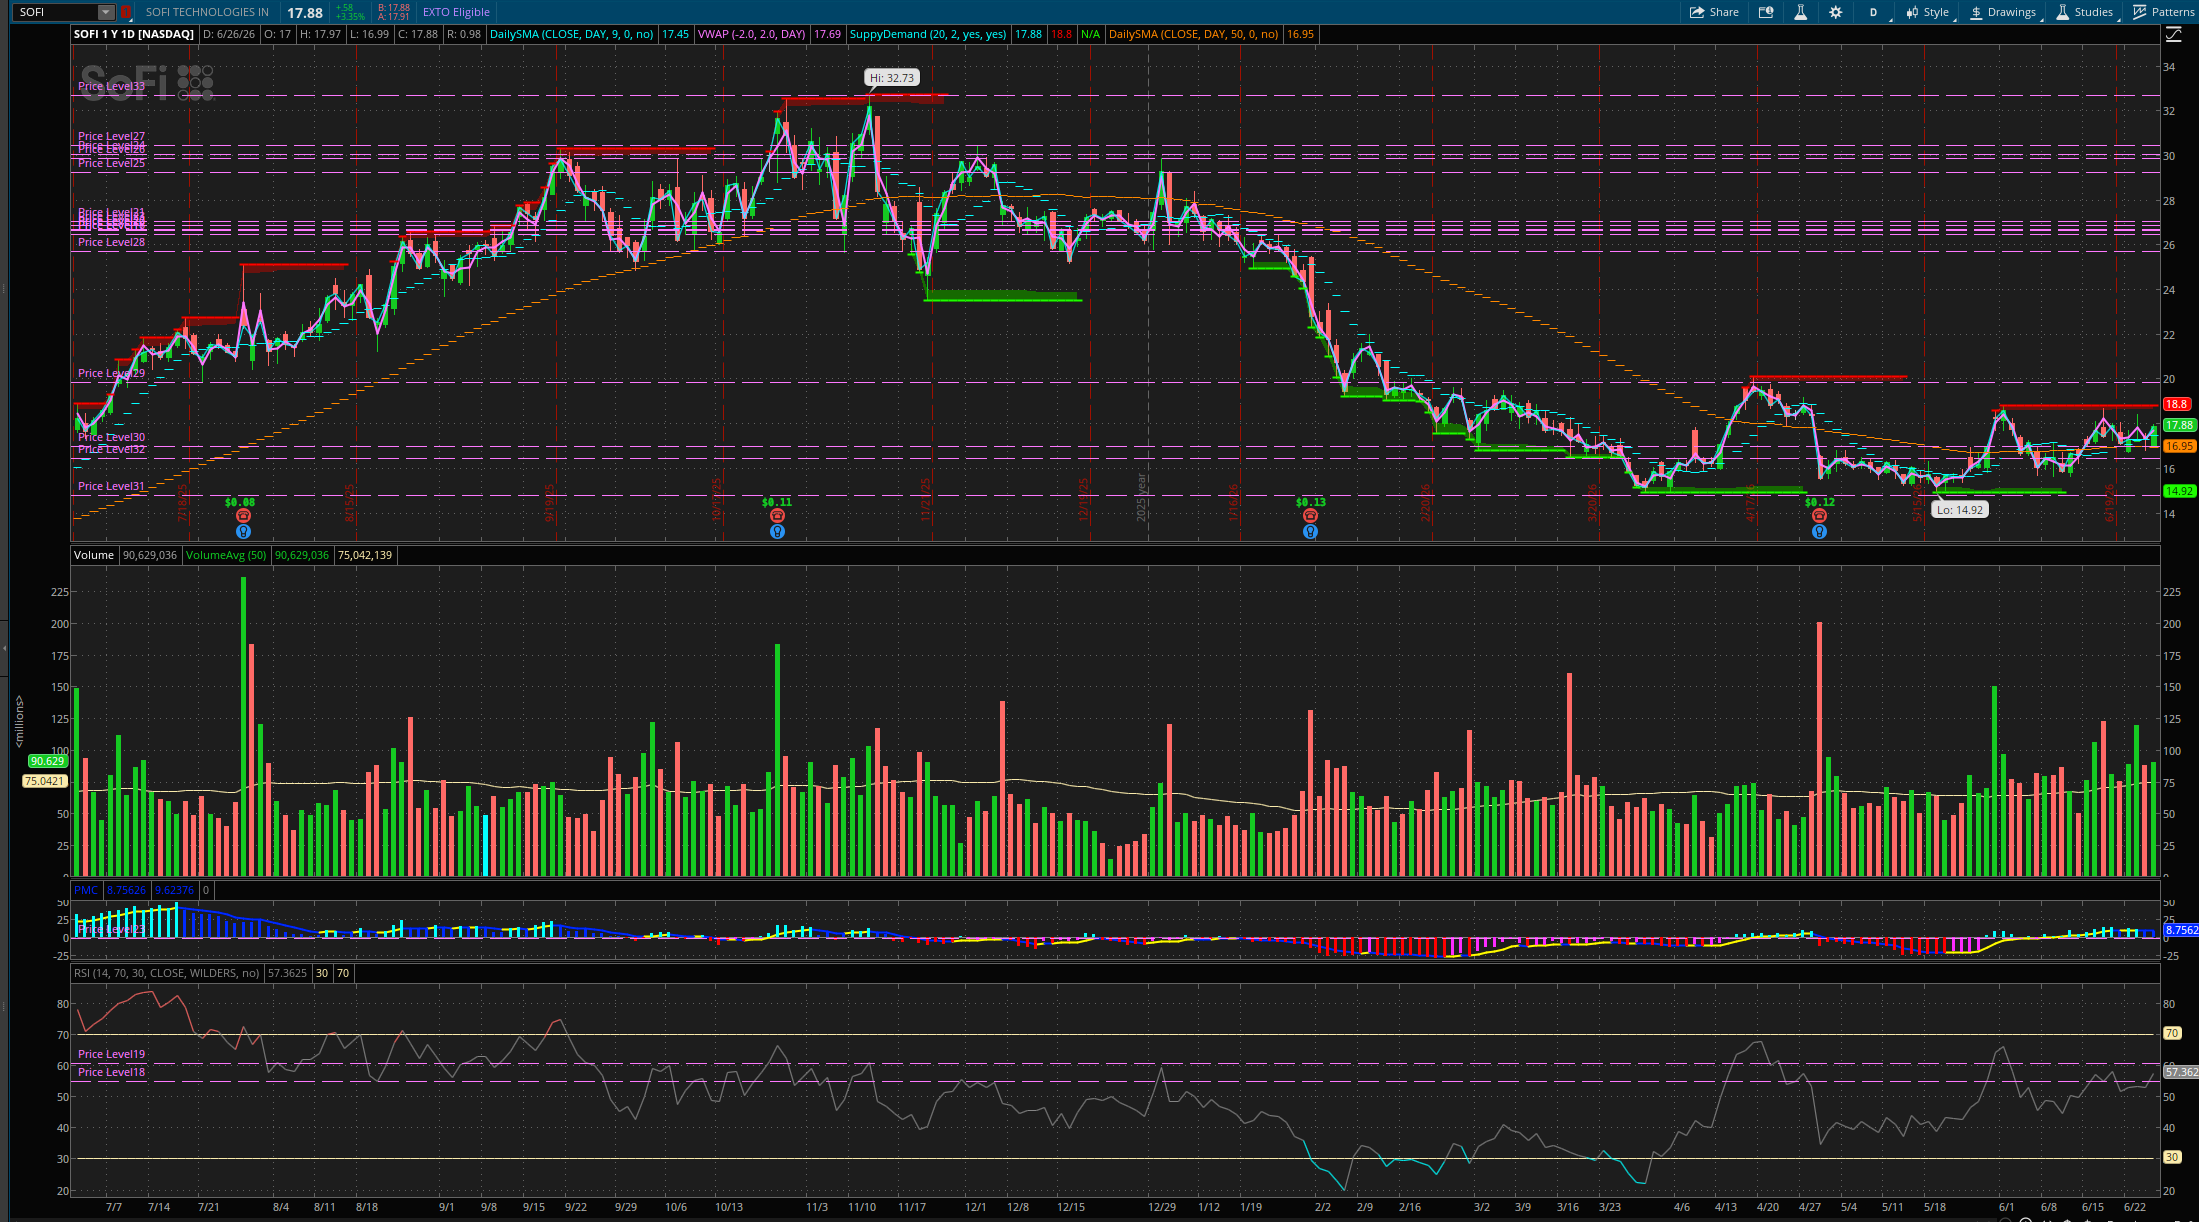The height and width of the screenshot is (1222, 2199).
Task: Click the 90.629 volume axis tag
Action: pyautogui.click(x=47, y=761)
